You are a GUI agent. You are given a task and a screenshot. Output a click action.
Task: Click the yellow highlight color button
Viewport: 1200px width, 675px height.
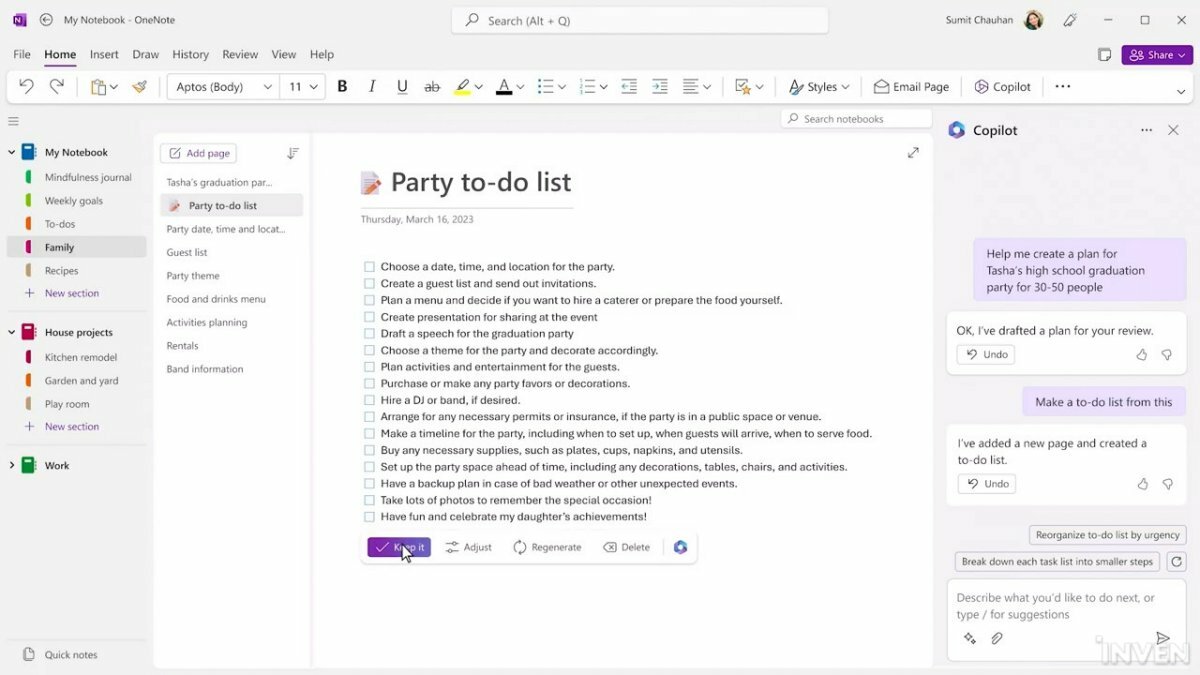point(461,87)
